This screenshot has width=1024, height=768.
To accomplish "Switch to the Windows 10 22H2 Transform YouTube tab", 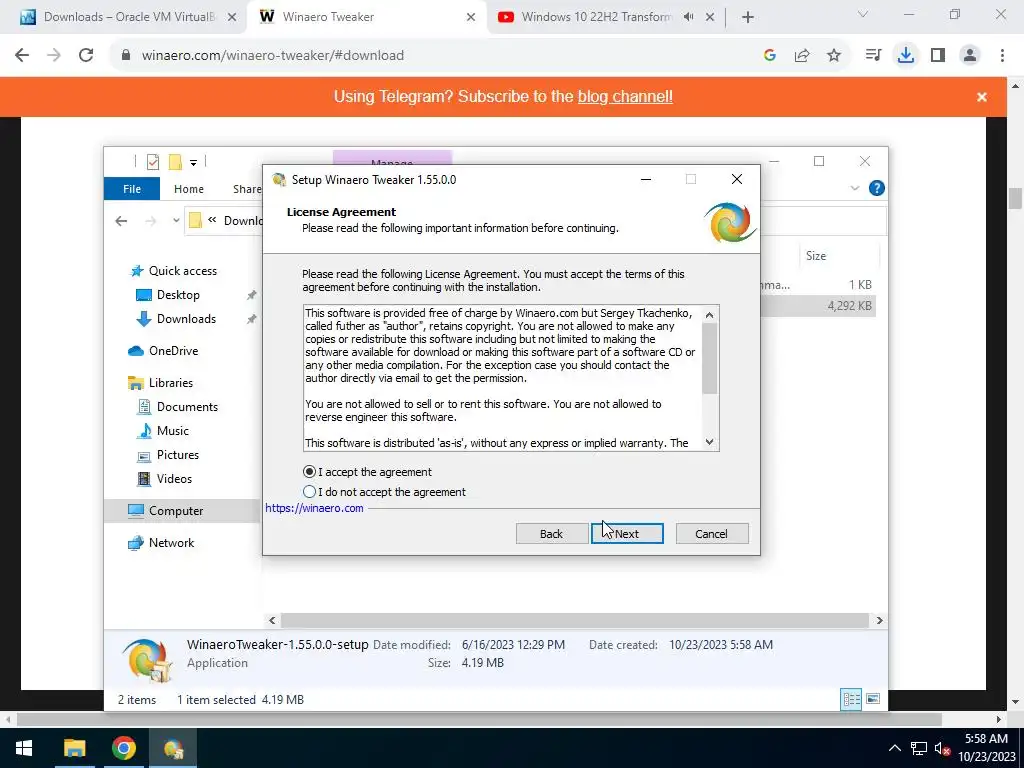I will coord(596,17).
